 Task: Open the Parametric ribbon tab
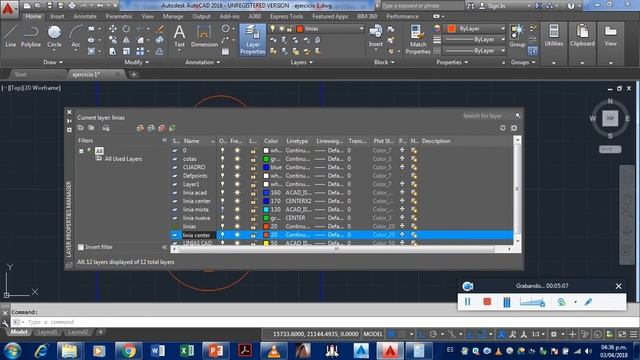(119, 16)
